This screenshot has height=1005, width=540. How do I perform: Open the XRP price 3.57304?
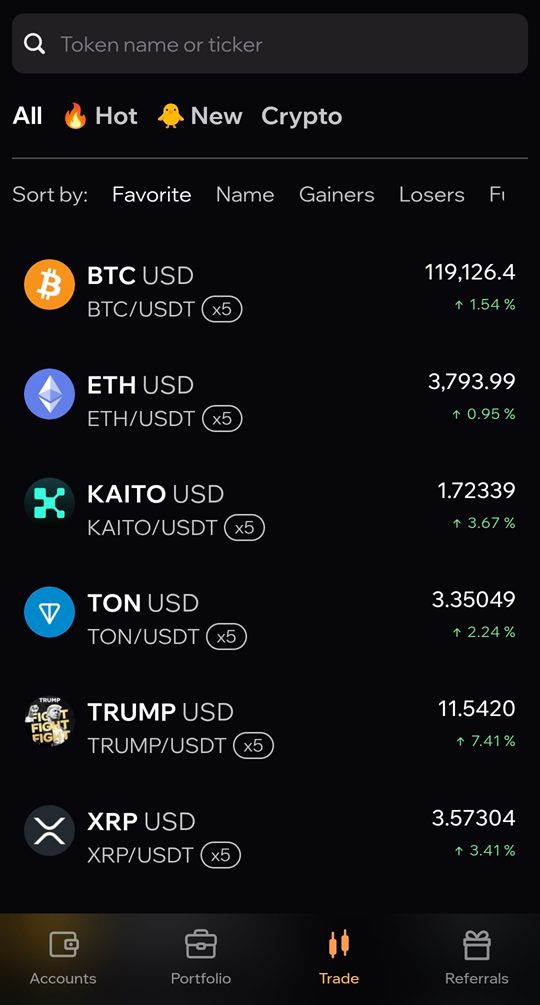click(473, 818)
